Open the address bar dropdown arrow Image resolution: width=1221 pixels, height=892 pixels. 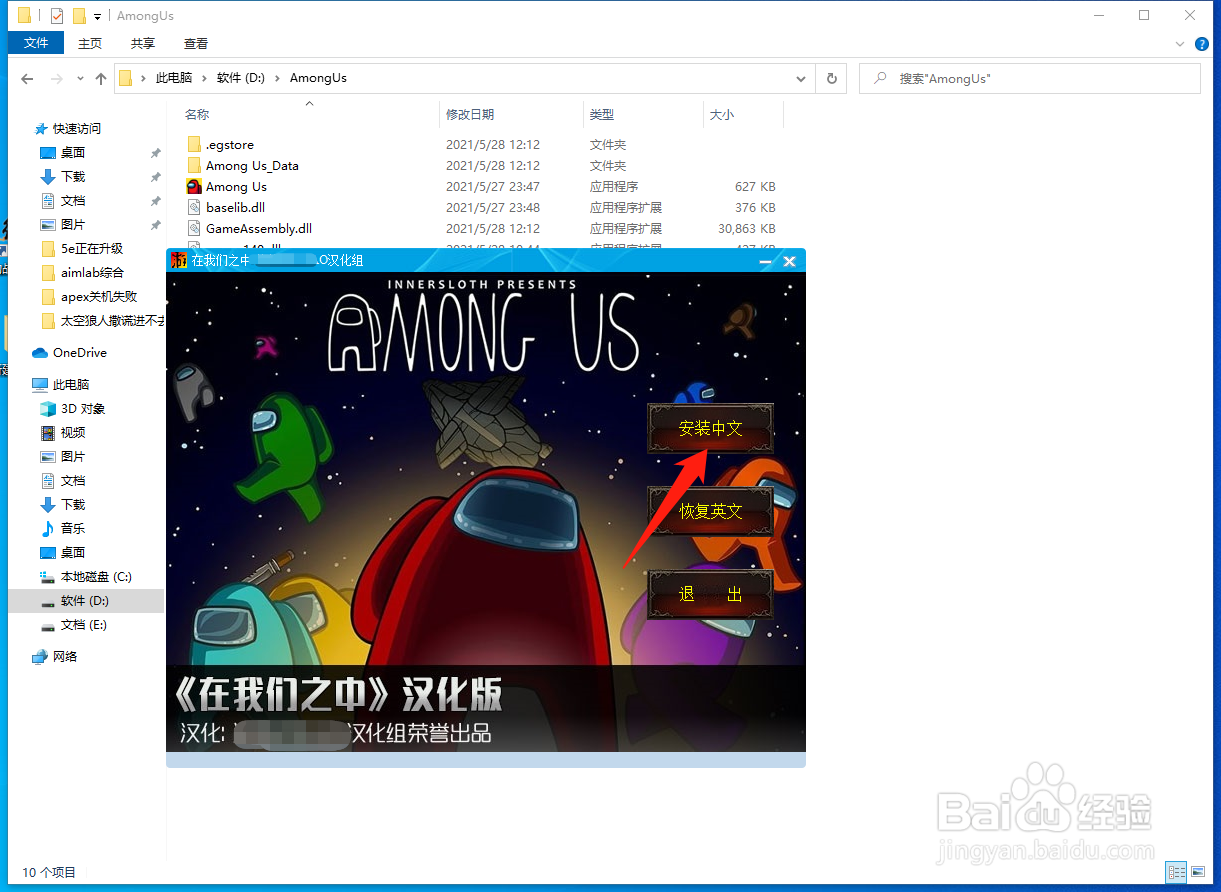[x=800, y=78]
